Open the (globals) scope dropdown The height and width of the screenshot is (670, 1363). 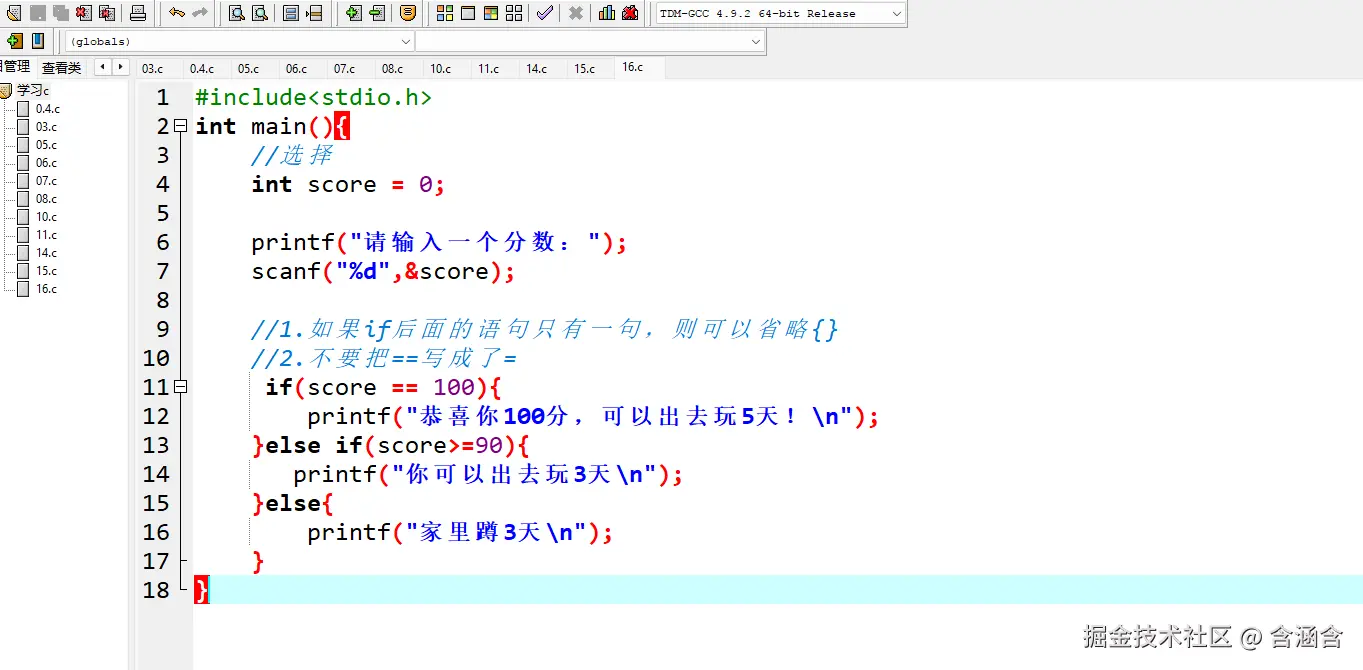[x=239, y=42]
